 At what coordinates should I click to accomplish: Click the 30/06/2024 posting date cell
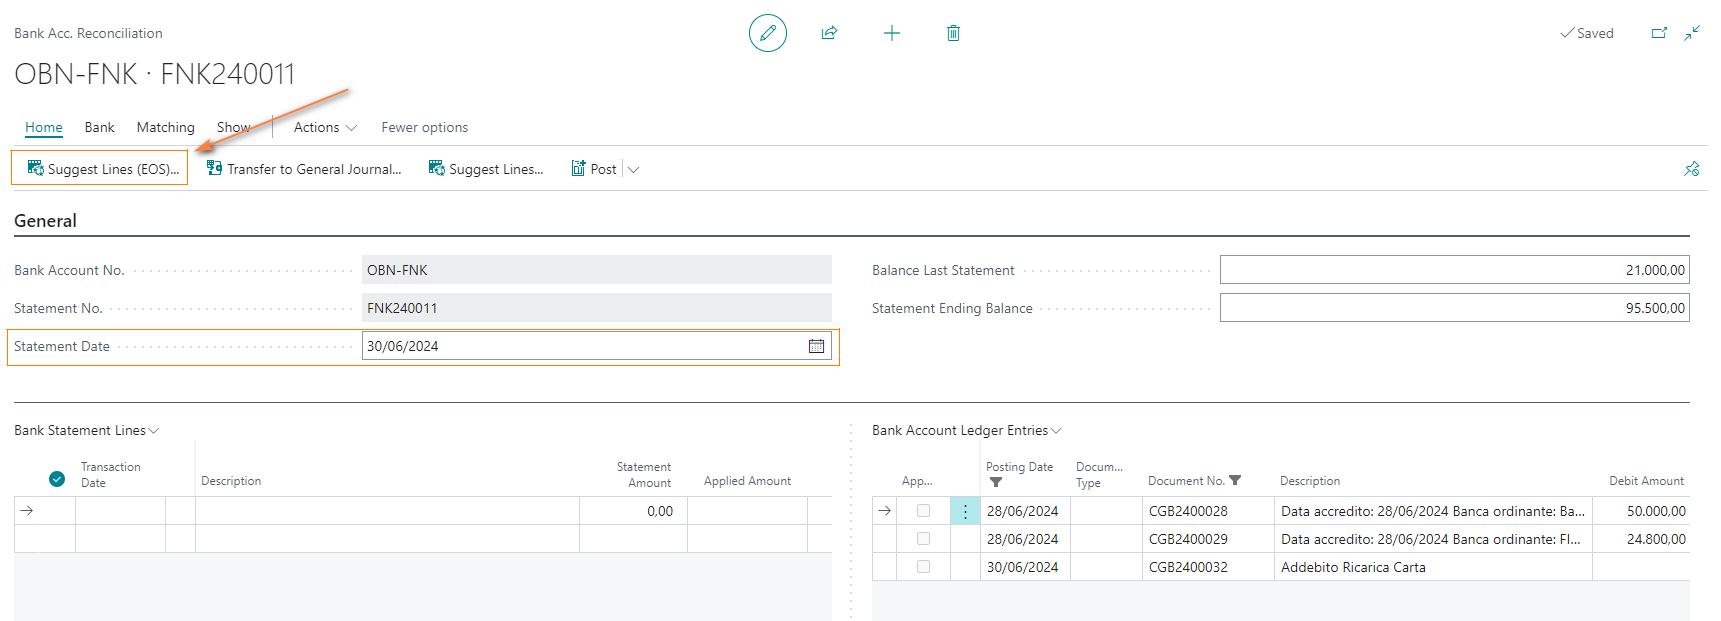(1022, 567)
